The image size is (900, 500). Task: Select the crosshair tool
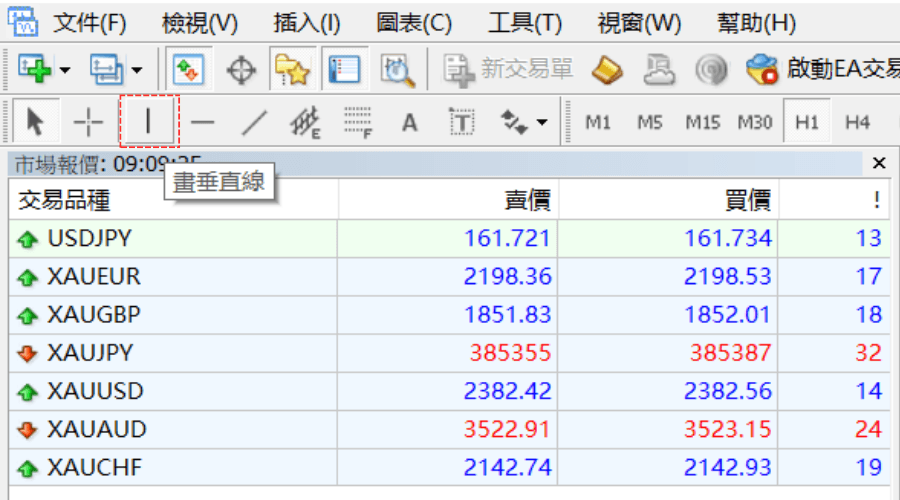click(x=89, y=123)
